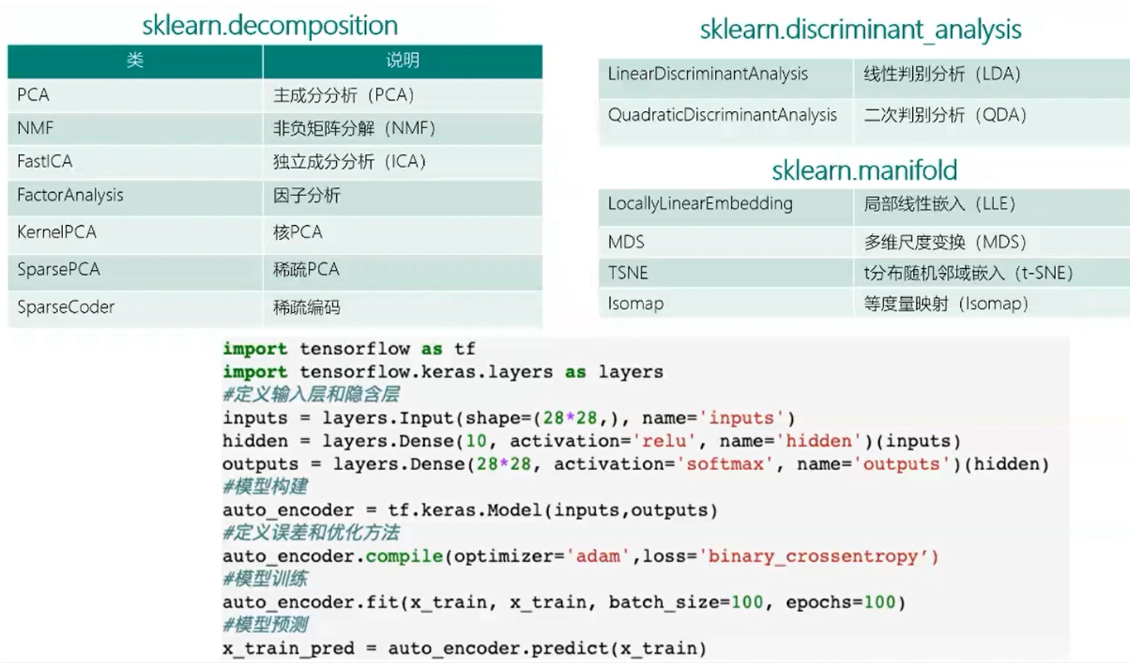Viewport: 1130px width, 666px height.
Task: Select the MDS class cell
Action: (x=726, y=242)
